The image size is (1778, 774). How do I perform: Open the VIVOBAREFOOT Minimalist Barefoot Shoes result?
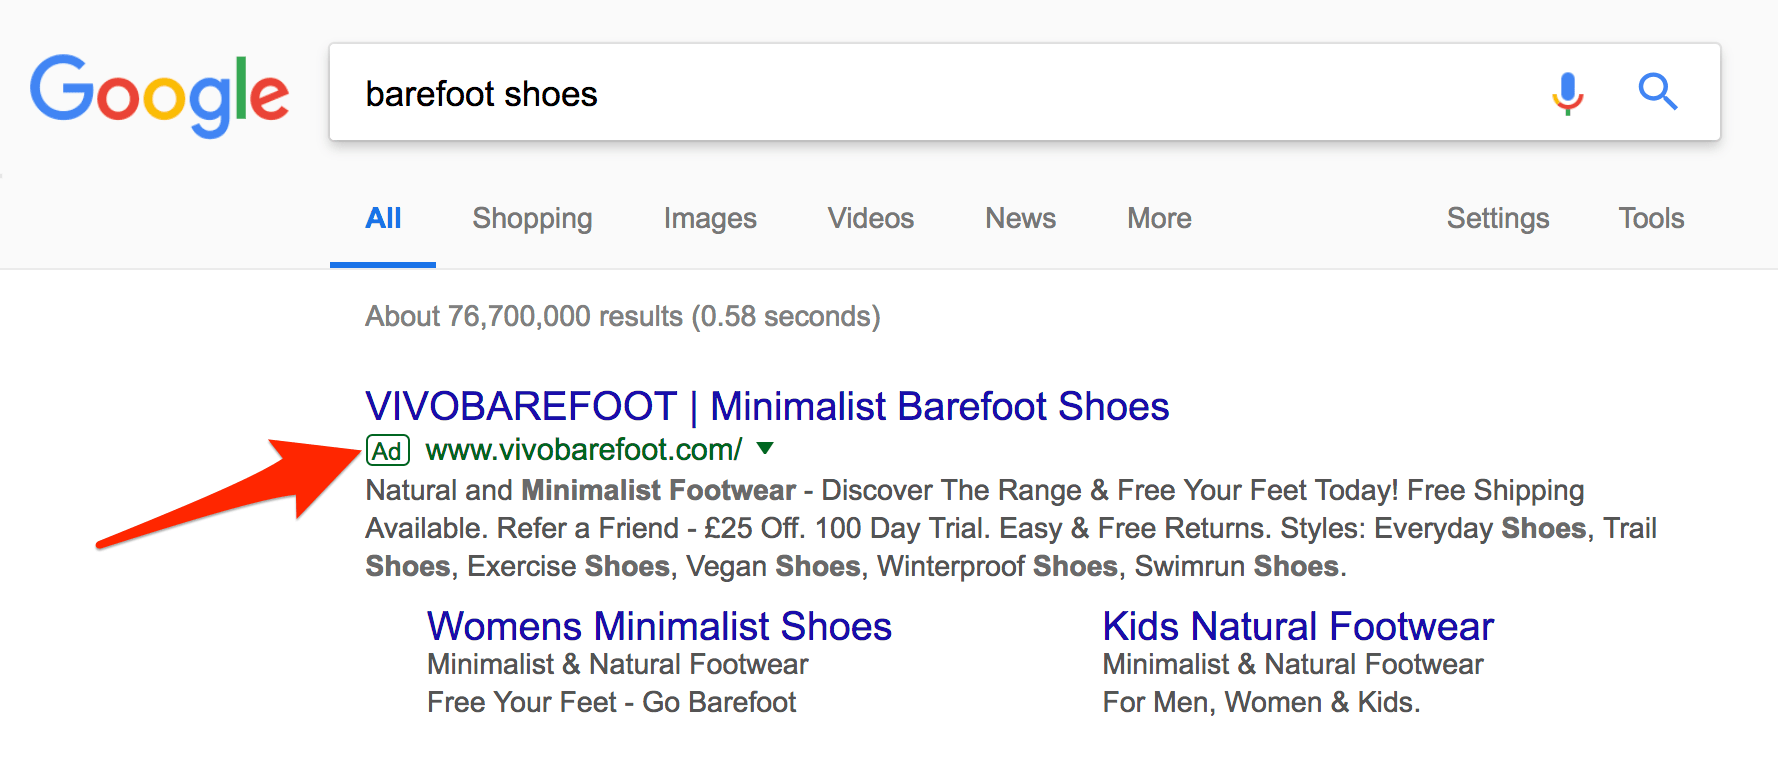[767, 407]
